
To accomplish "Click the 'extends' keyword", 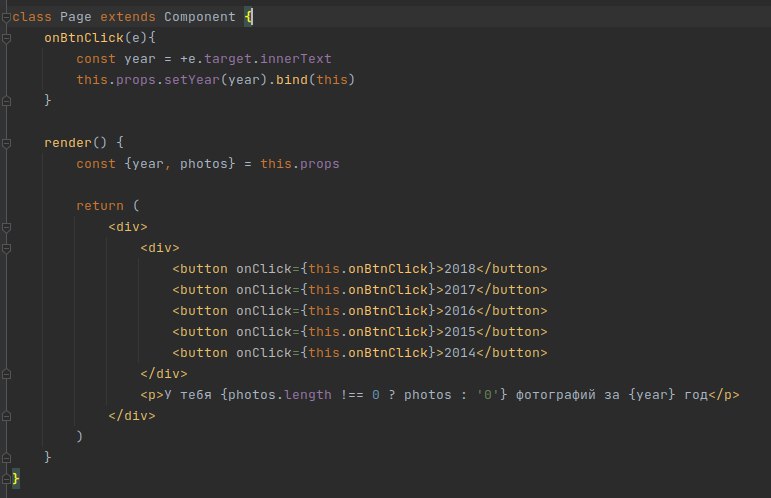I will point(128,17).
